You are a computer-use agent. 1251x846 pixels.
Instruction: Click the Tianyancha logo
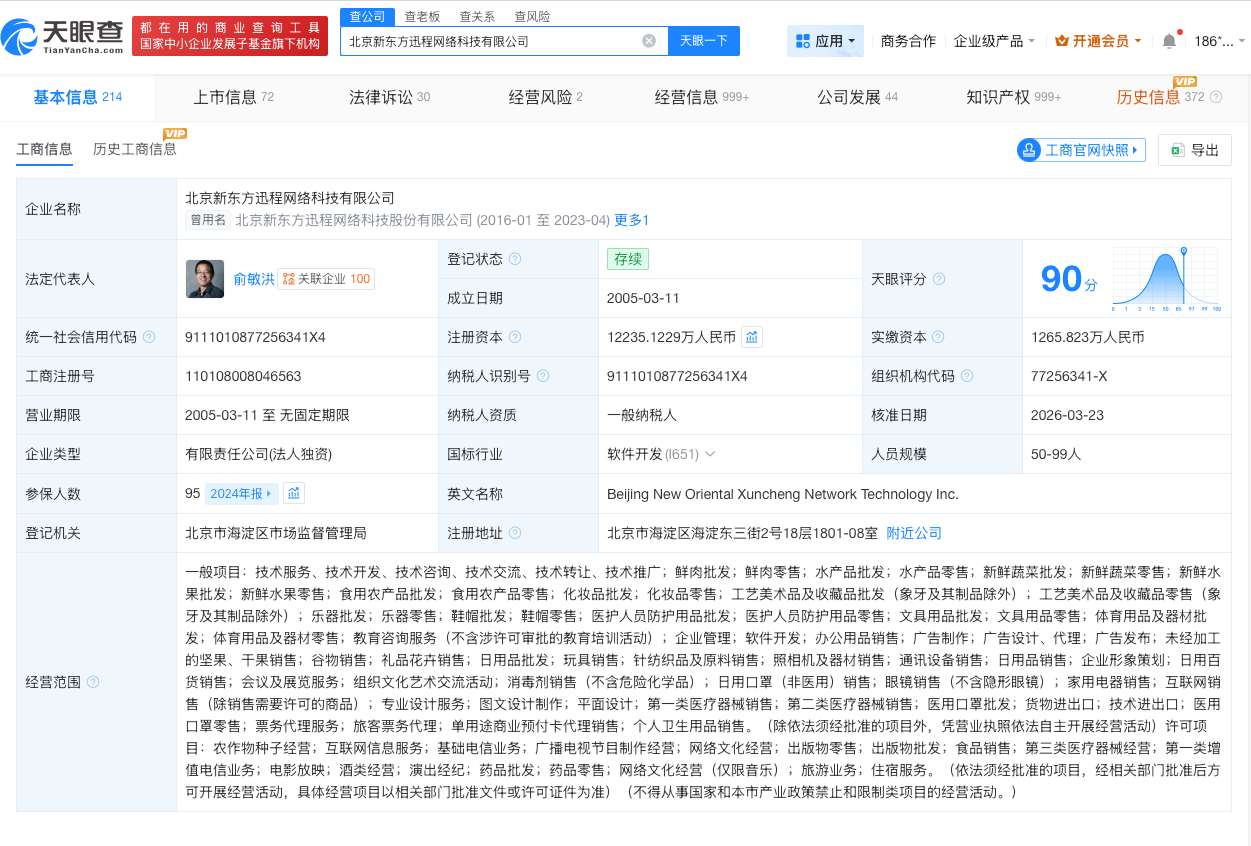tap(62, 36)
